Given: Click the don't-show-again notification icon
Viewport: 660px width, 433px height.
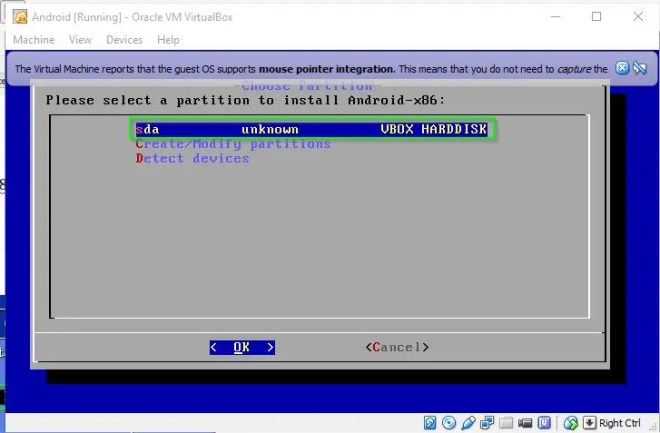Looking at the screenshot, I should [x=640, y=68].
